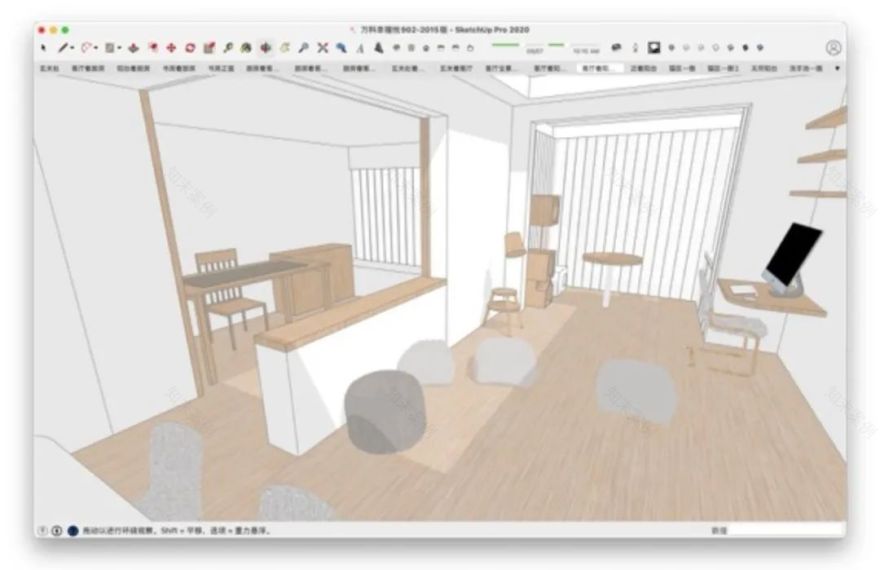
Task: Select the highlighted active scene tab
Action: coord(595,68)
